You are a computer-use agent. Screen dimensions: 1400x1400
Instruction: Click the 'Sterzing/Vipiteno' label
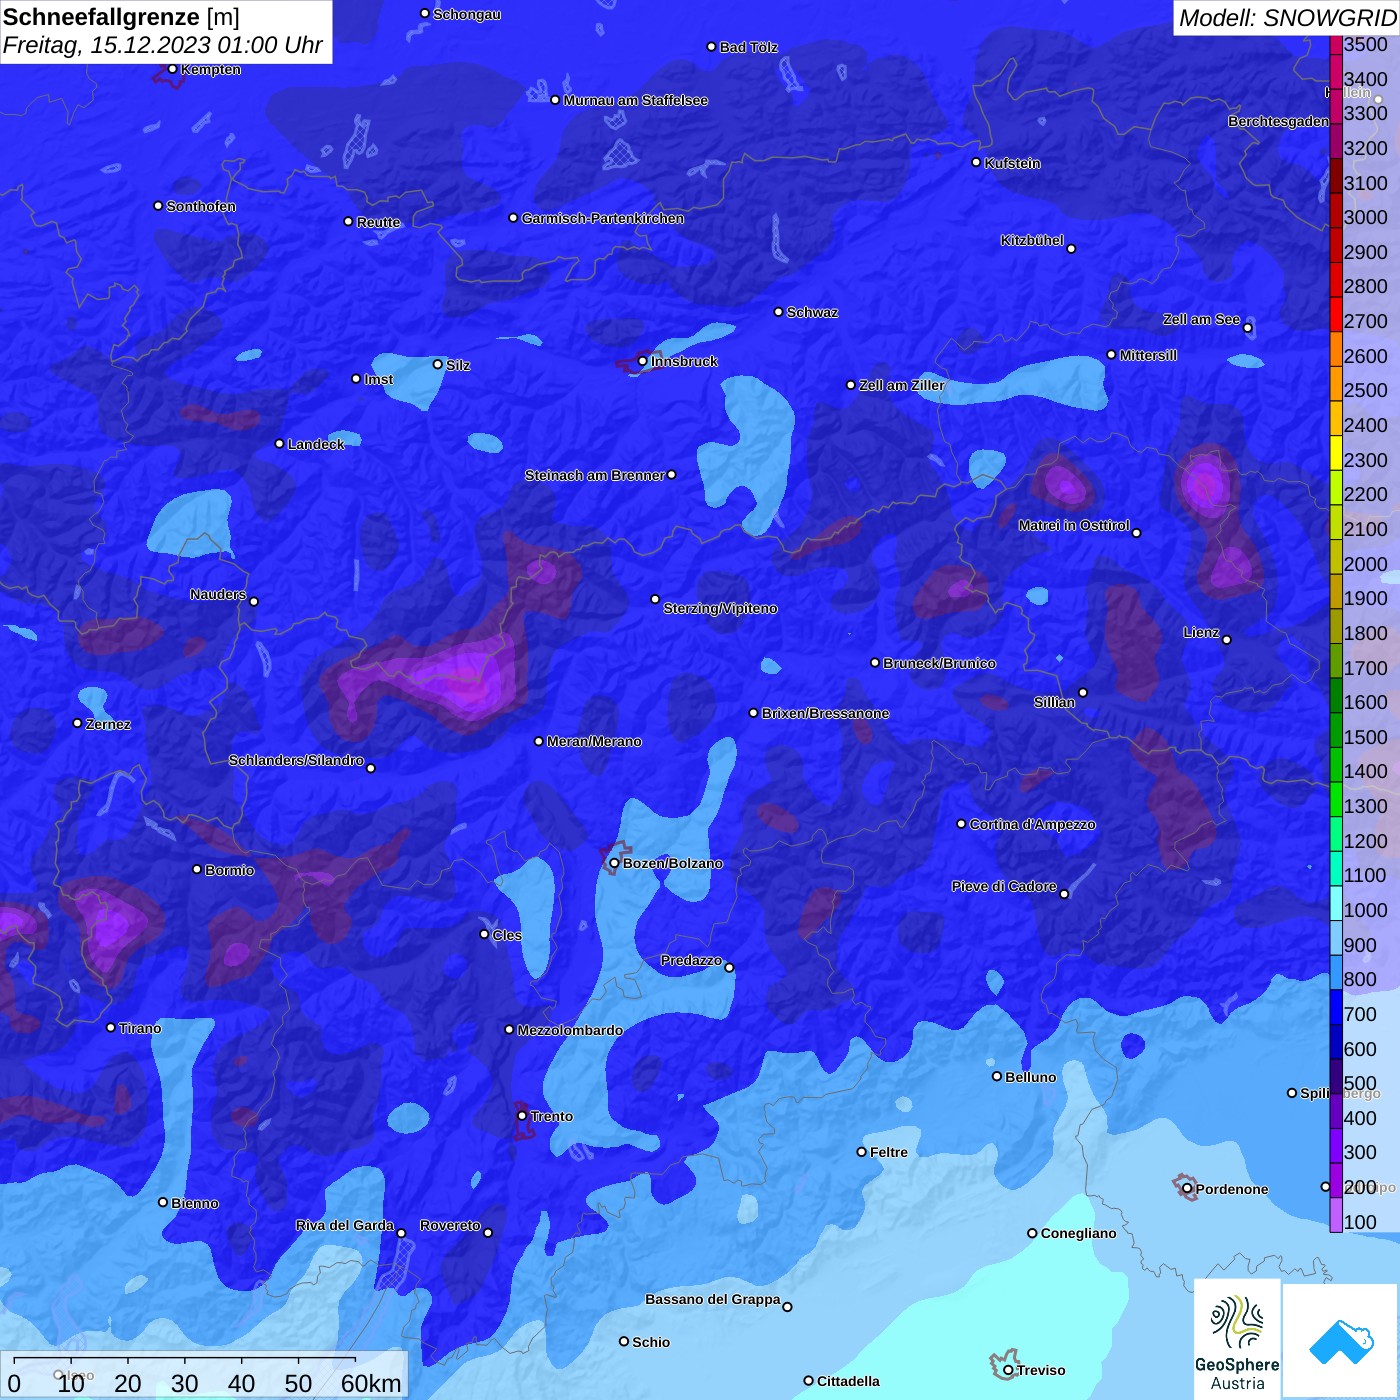point(720,608)
